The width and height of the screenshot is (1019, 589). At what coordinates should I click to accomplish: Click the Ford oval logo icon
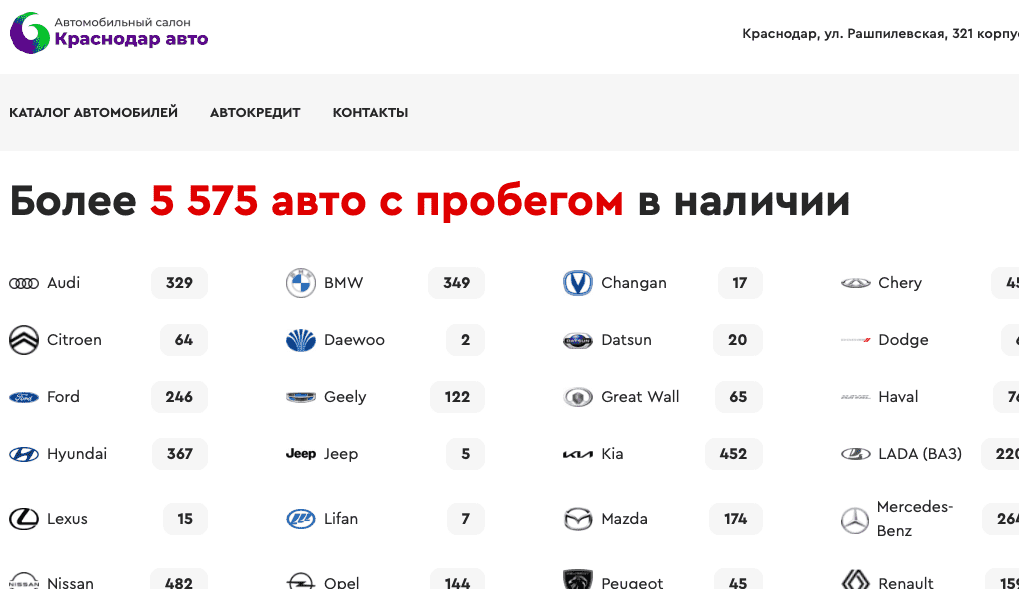(x=24, y=398)
